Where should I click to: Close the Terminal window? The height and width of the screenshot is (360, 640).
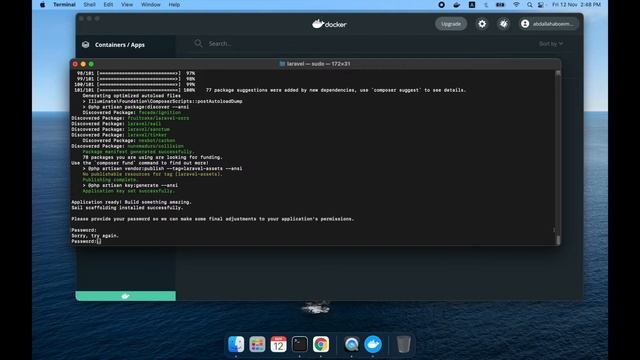pos(75,64)
